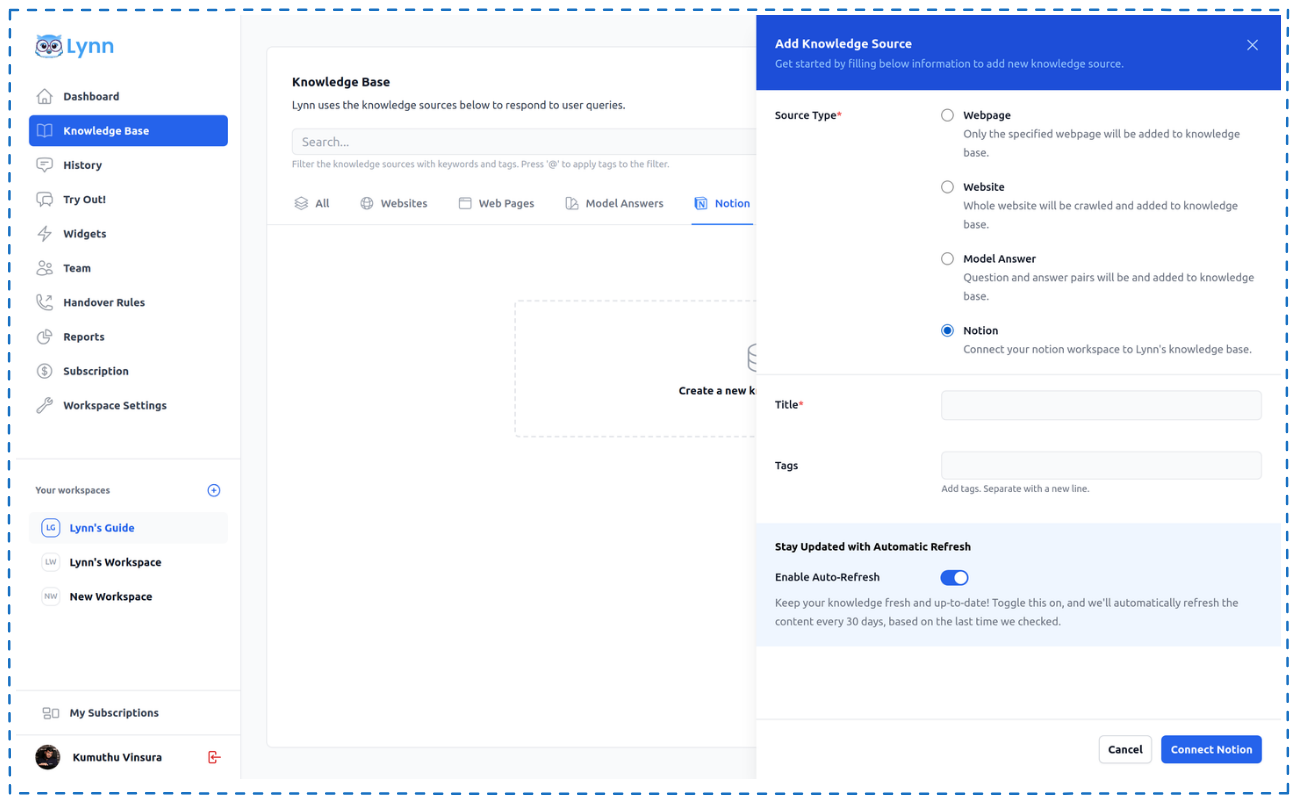The image size is (1297, 803).
Task: Disable the Auto-Refresh toggle
Action: tap(954, 578)
